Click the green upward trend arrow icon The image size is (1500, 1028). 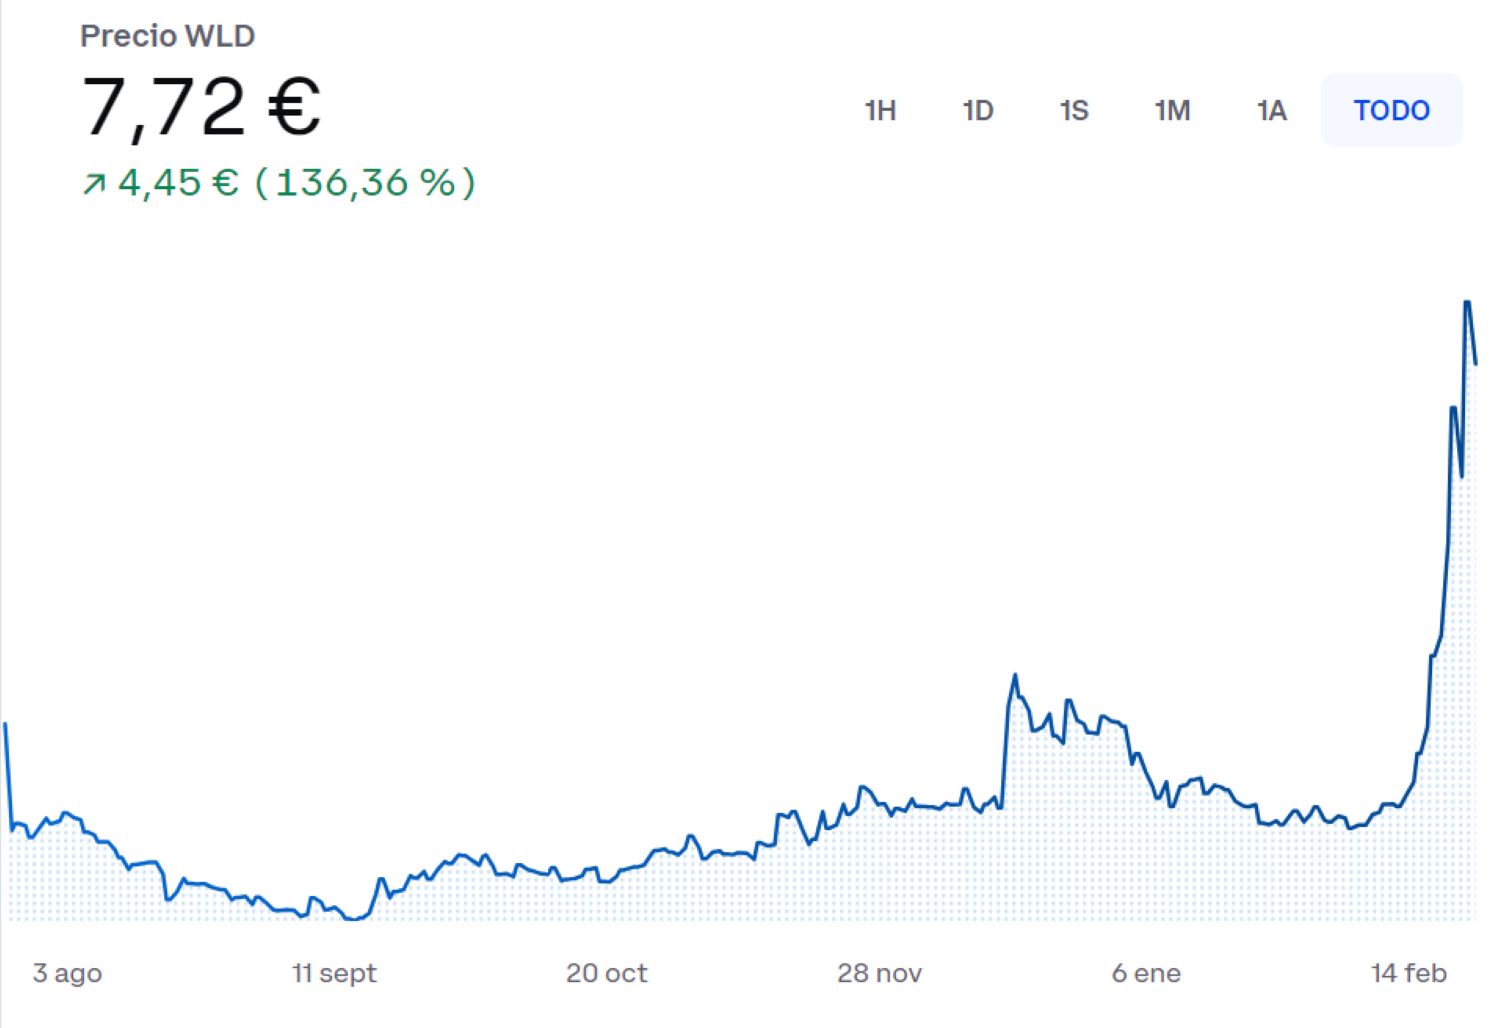(x=94, y=184)
